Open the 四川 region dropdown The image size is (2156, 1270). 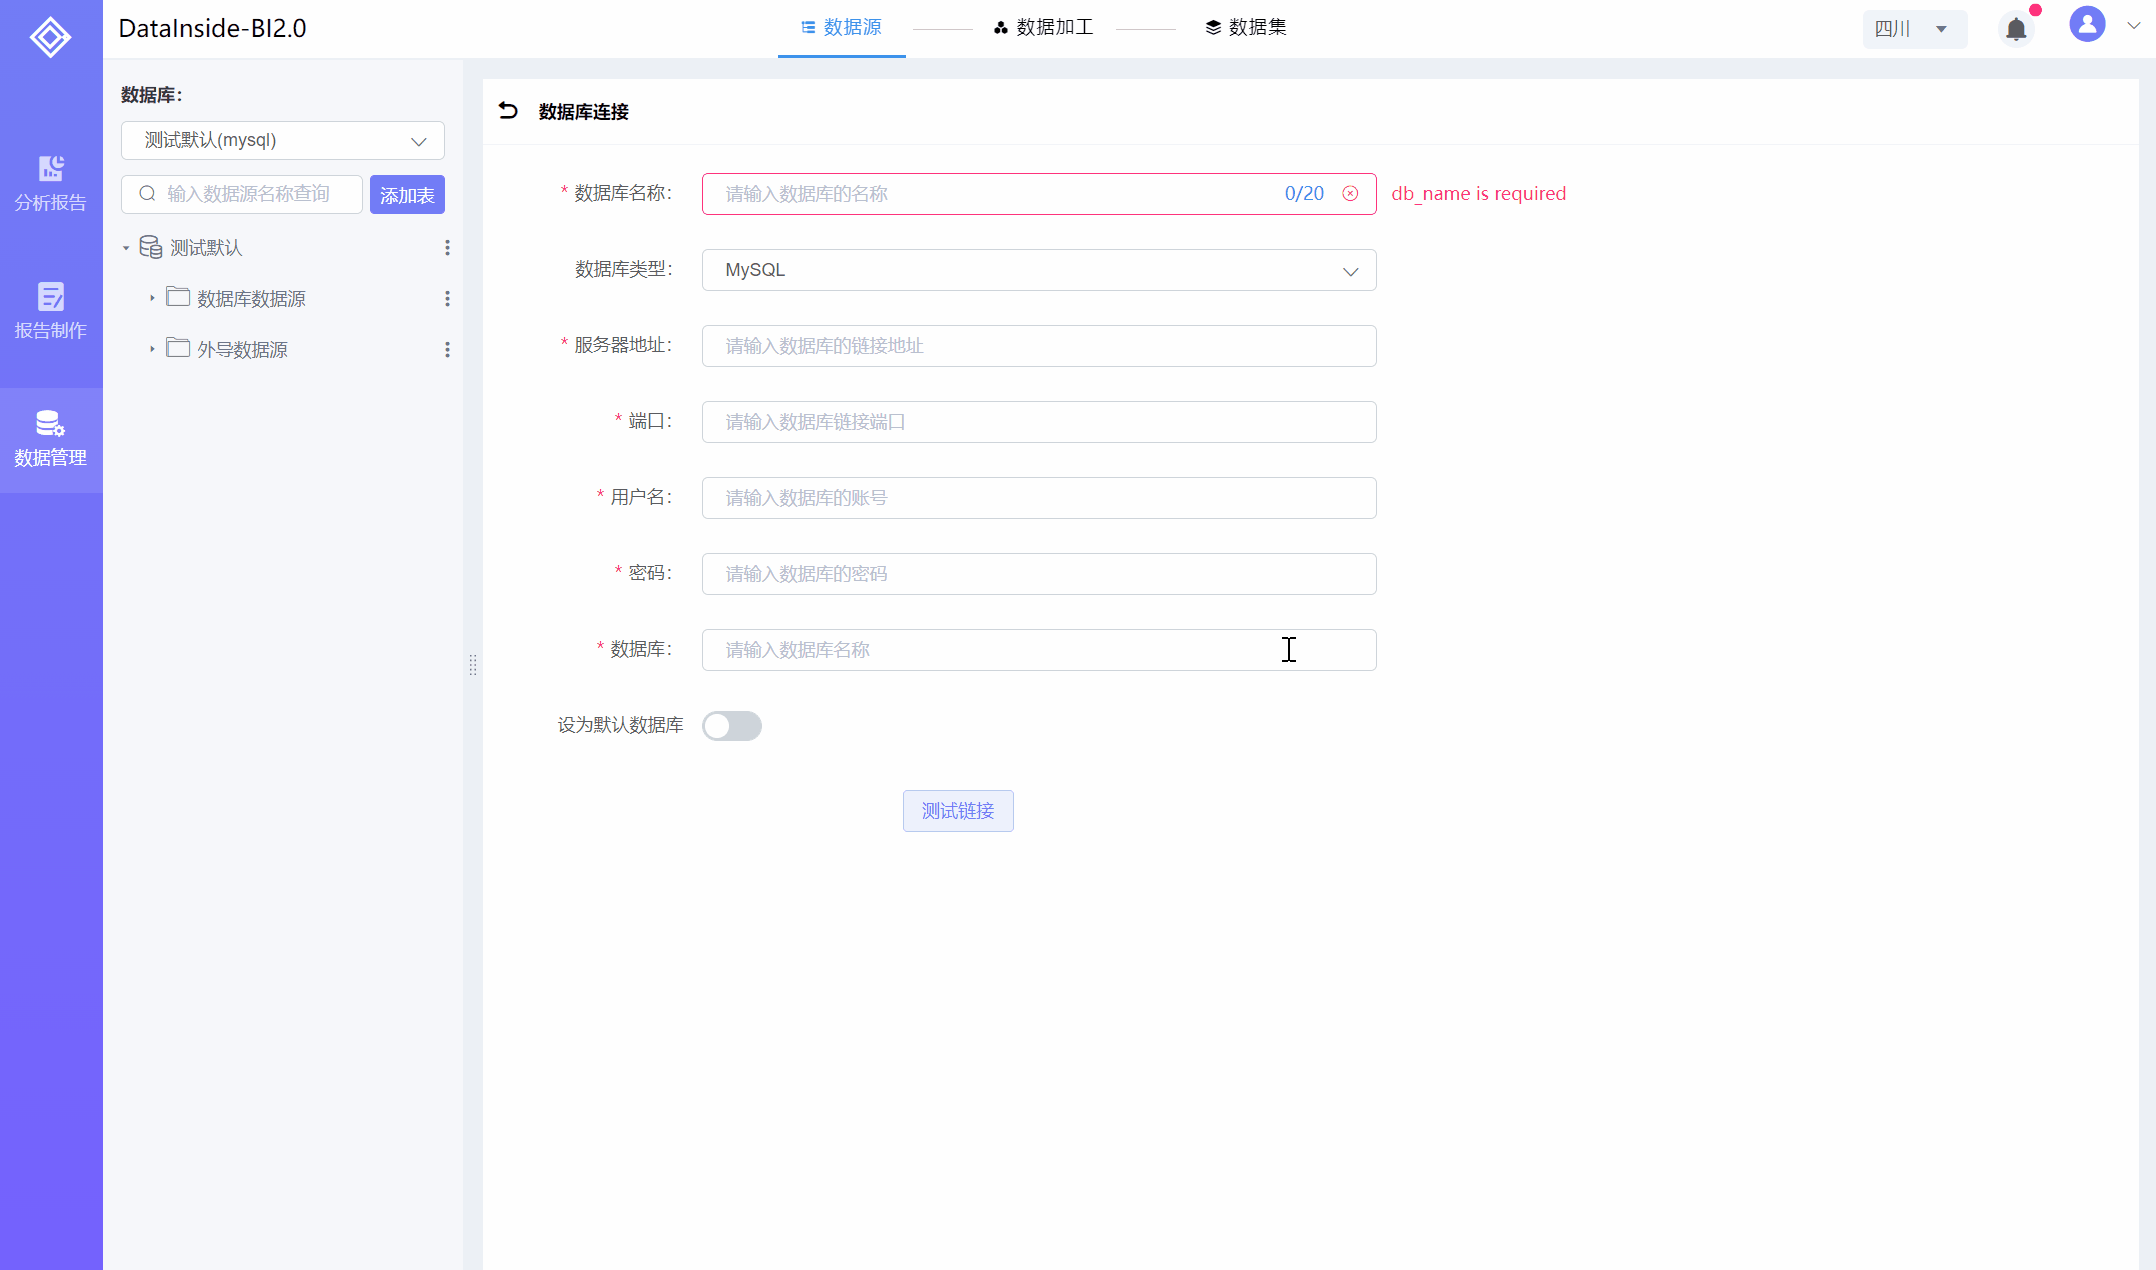1914,29
